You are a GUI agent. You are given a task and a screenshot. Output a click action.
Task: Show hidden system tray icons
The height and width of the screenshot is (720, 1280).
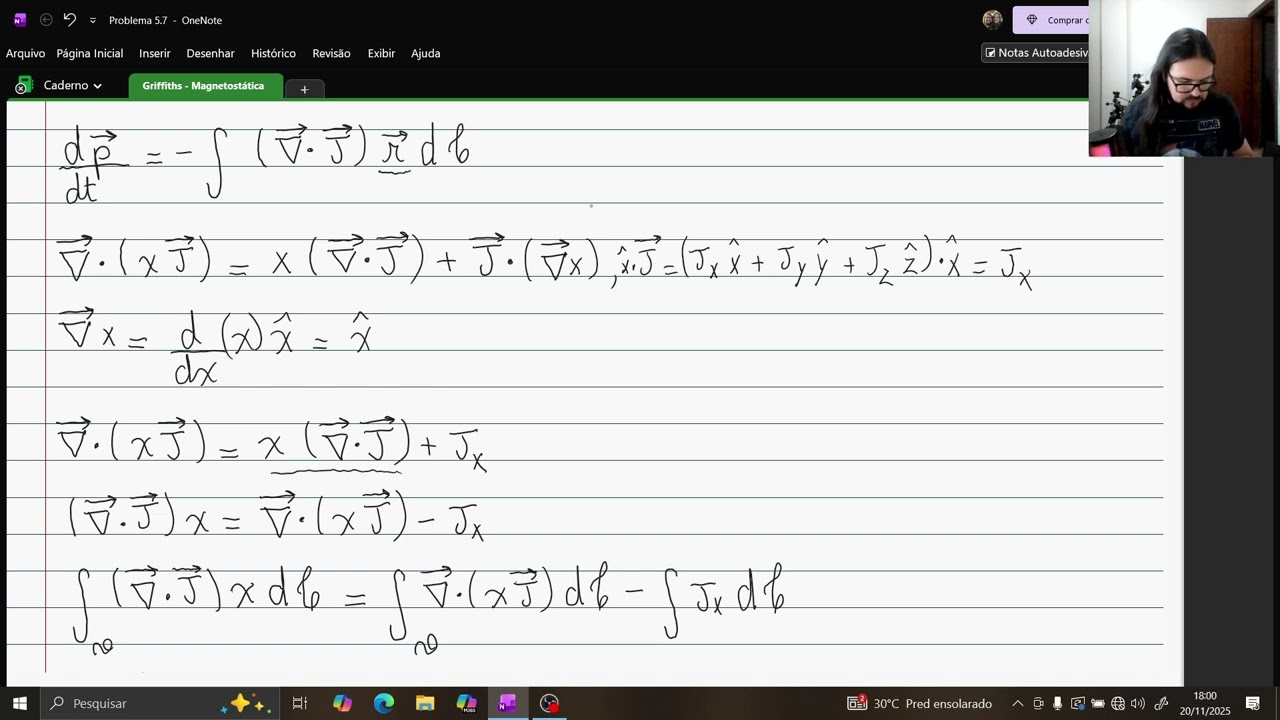coord(1018,703)
